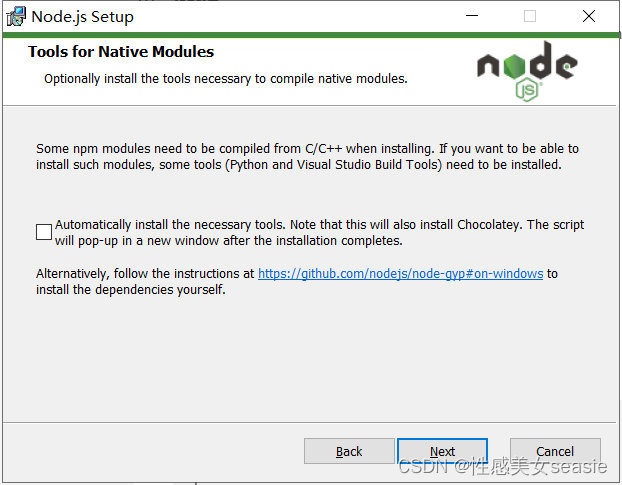
Task: Proceed with the Next button
Action: click(442, 451)
